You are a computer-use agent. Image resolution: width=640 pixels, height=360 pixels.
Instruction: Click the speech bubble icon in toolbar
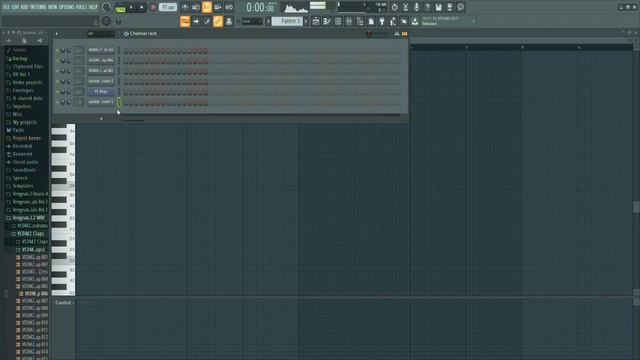460,7
